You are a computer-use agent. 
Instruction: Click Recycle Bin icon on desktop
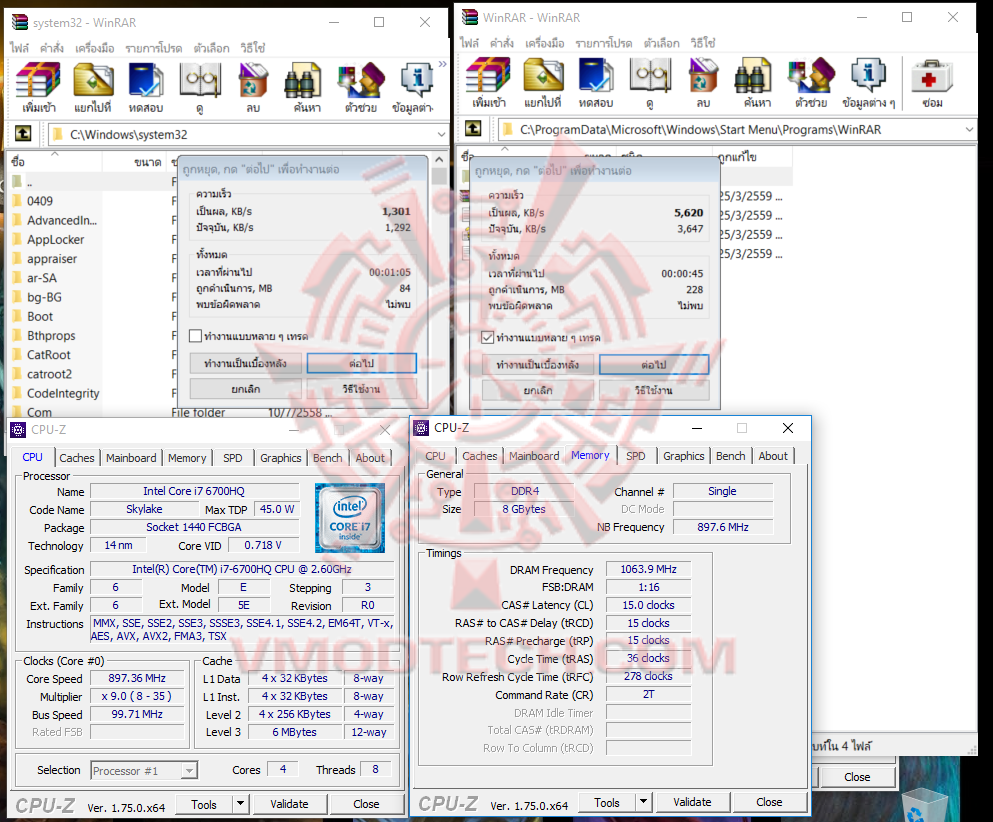click(x=923, y=806)
